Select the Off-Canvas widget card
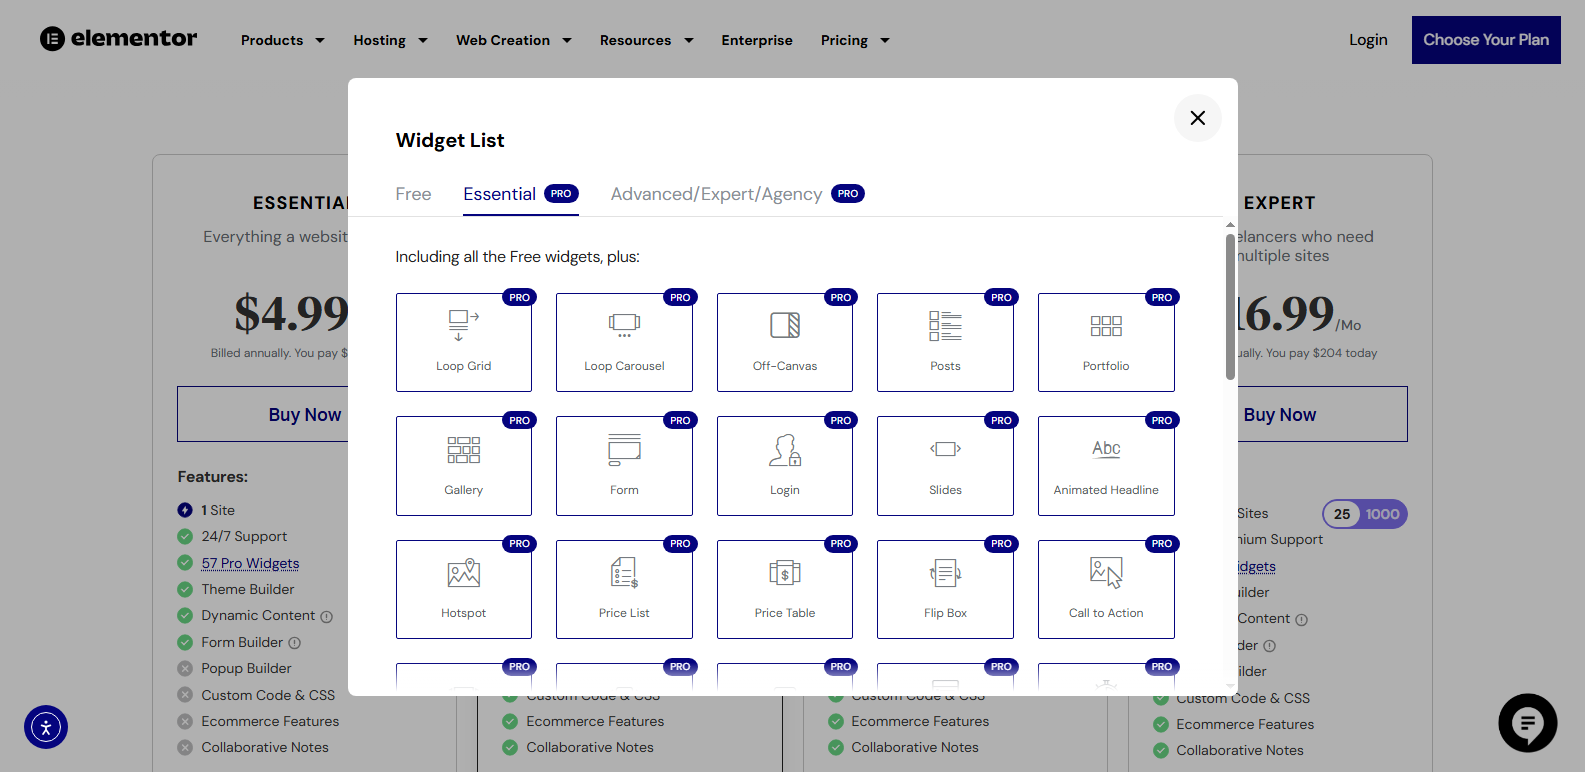Image resolution: width=1585 pixels, height=772 pixels. 785,342
